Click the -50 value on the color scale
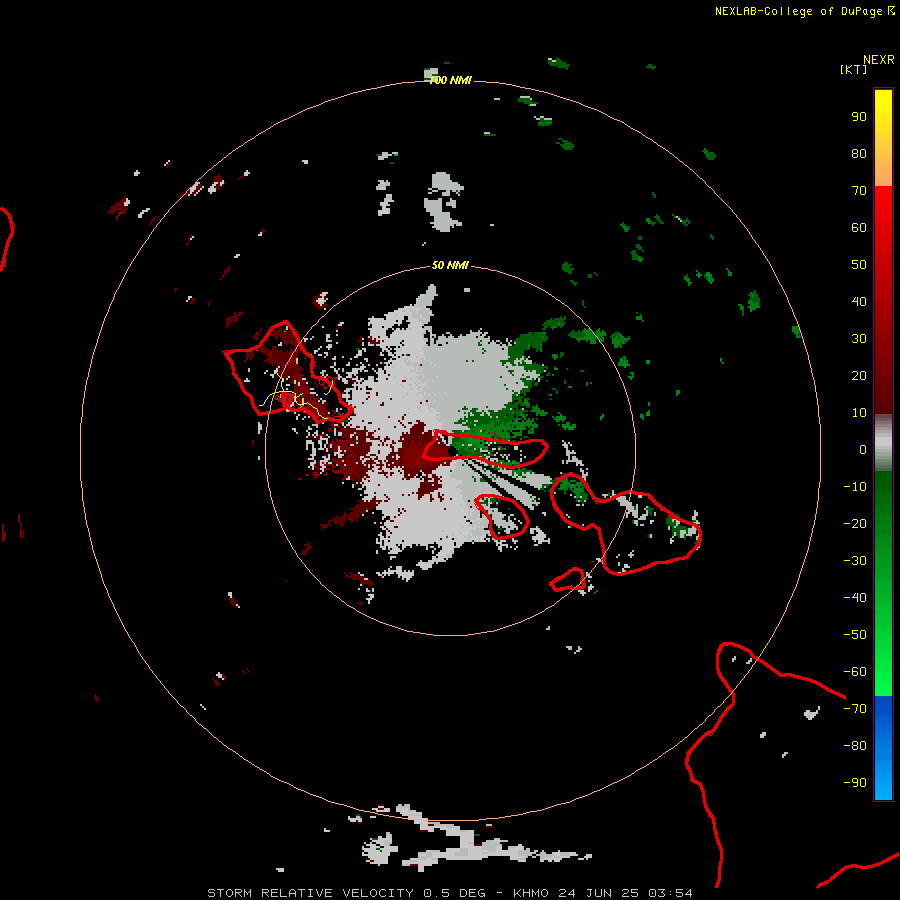900x900 pixels. (x=855, y=634)
